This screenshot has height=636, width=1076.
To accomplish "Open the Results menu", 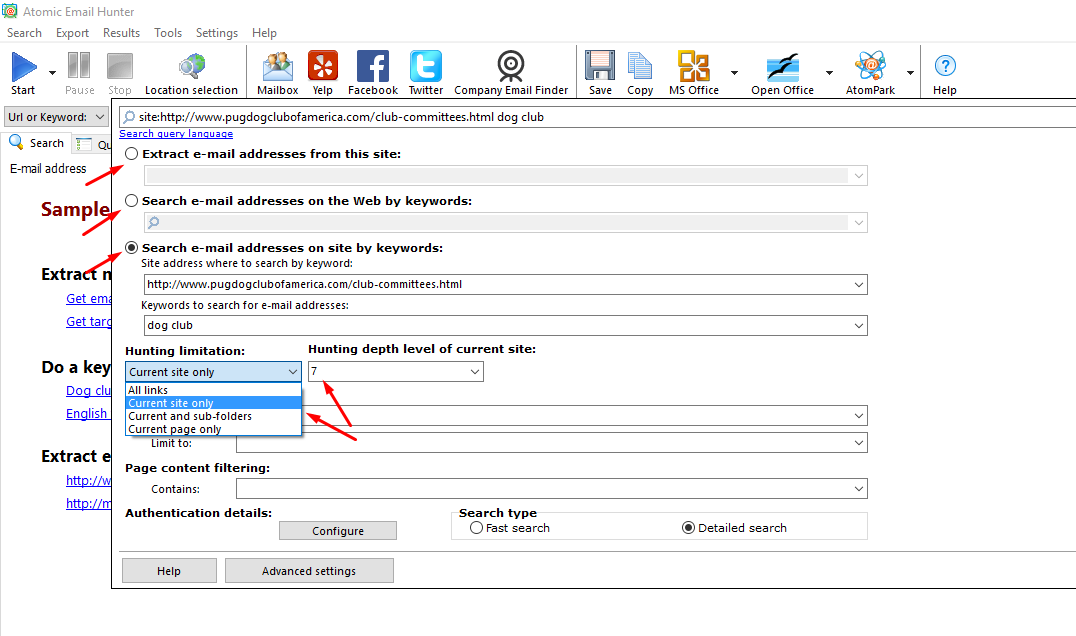I will pyautogui.click(x=121, y=33).
